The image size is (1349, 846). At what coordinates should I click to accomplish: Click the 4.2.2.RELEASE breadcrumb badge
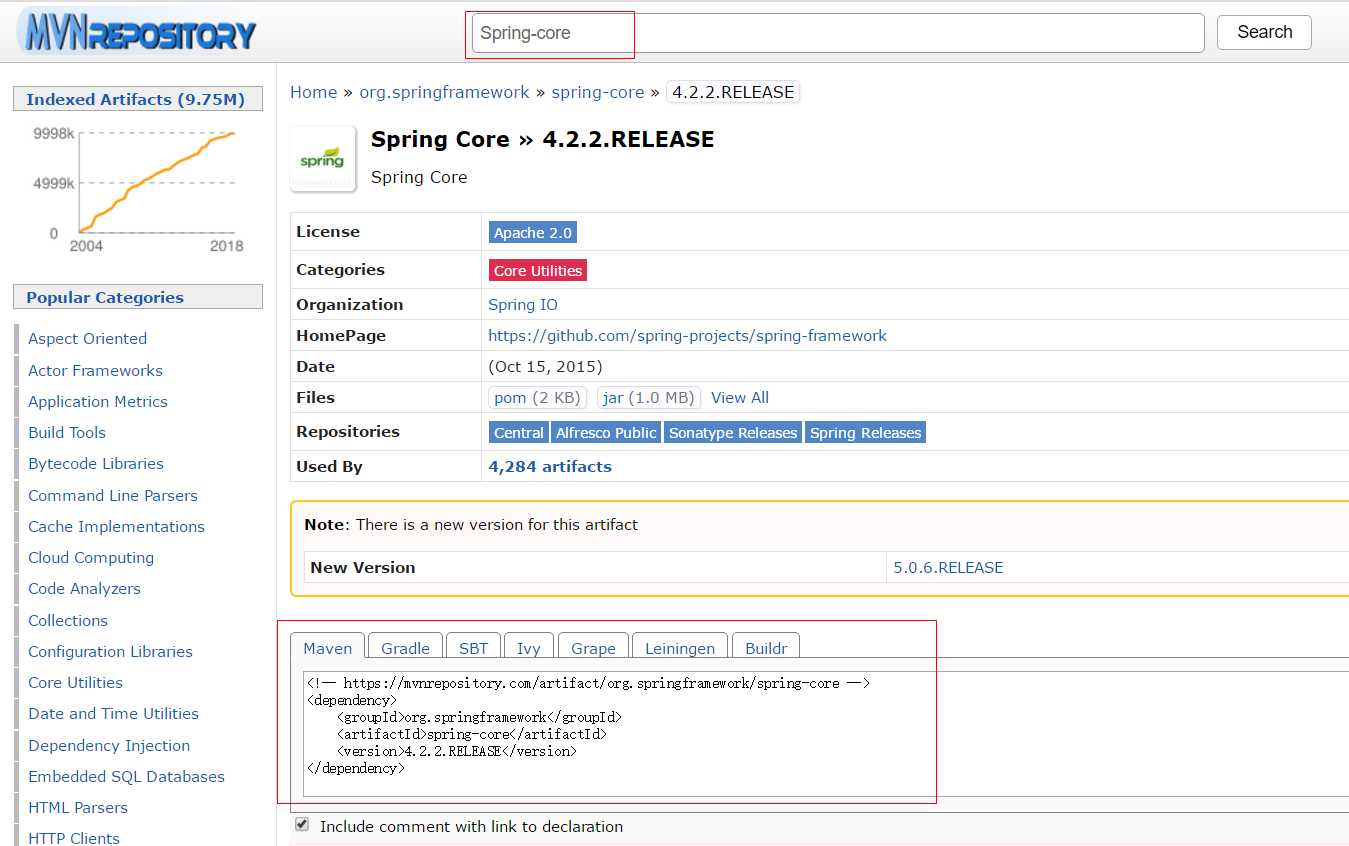[x=733, y=92]
